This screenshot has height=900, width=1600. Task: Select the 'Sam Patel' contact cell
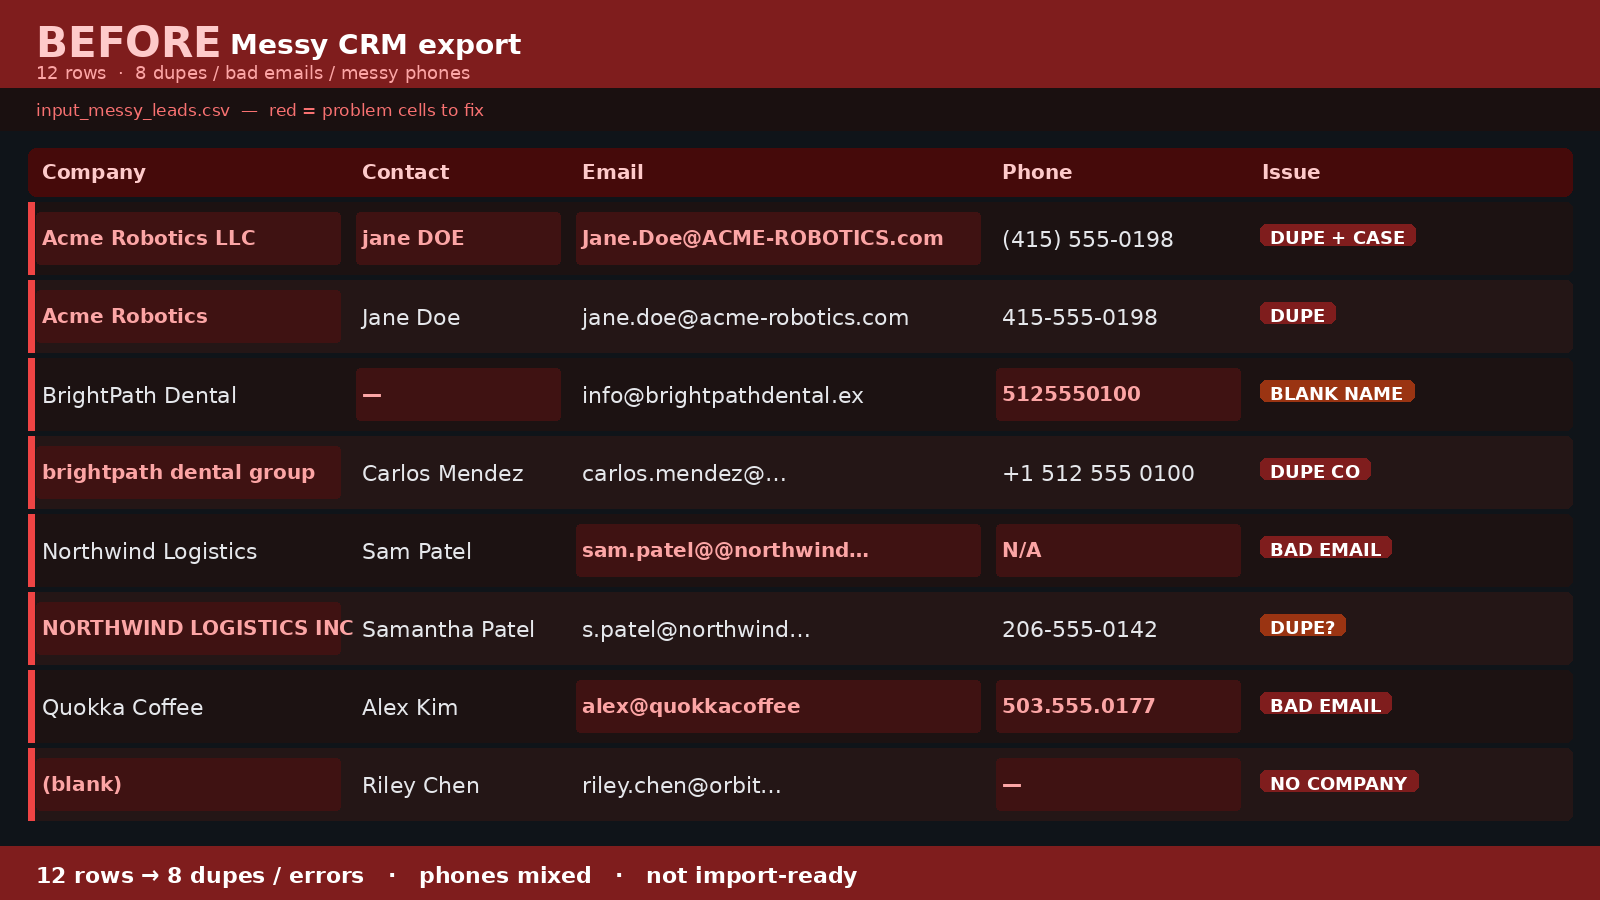416,551
